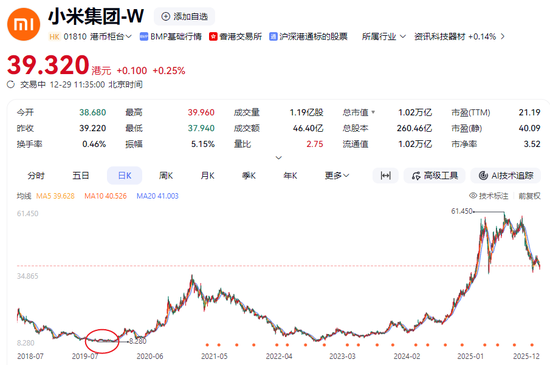This screenshot has width=550, height=365.
Task: Switch to the 分时 intraday tab
Action: tap(36, 176)
